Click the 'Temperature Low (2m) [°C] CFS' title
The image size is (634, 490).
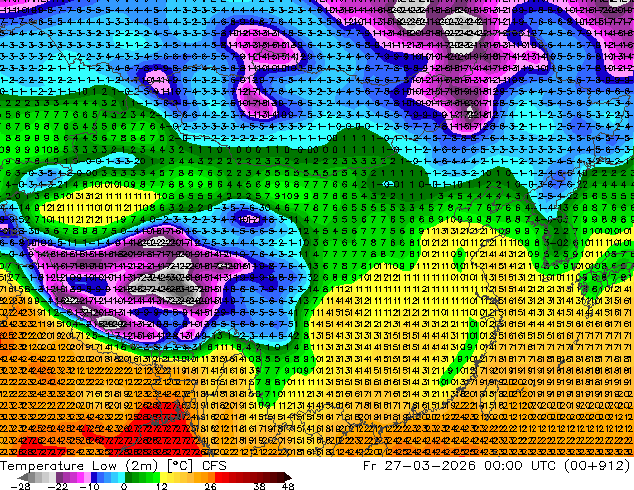click(x=113, y=466)
